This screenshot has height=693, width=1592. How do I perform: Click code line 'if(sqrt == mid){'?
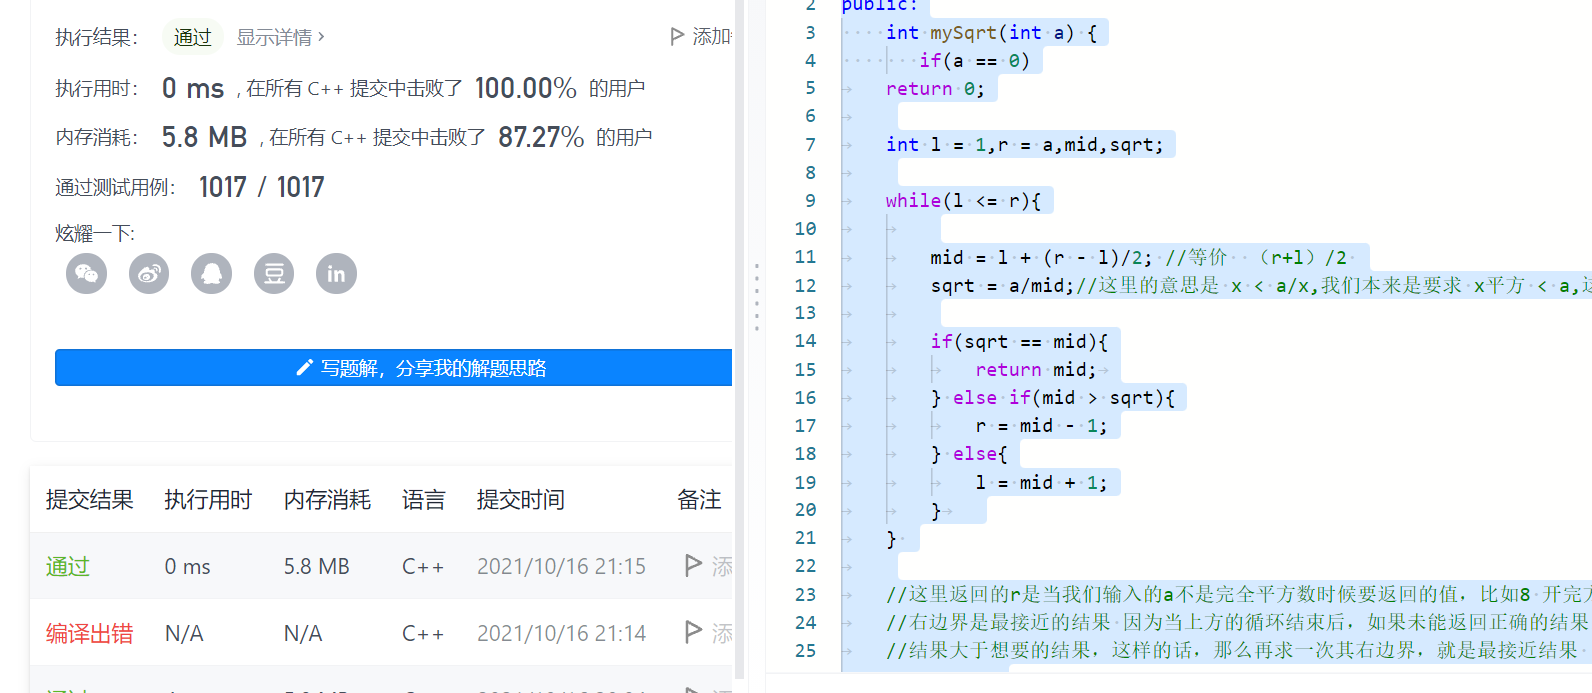(x=1019, y=342)
